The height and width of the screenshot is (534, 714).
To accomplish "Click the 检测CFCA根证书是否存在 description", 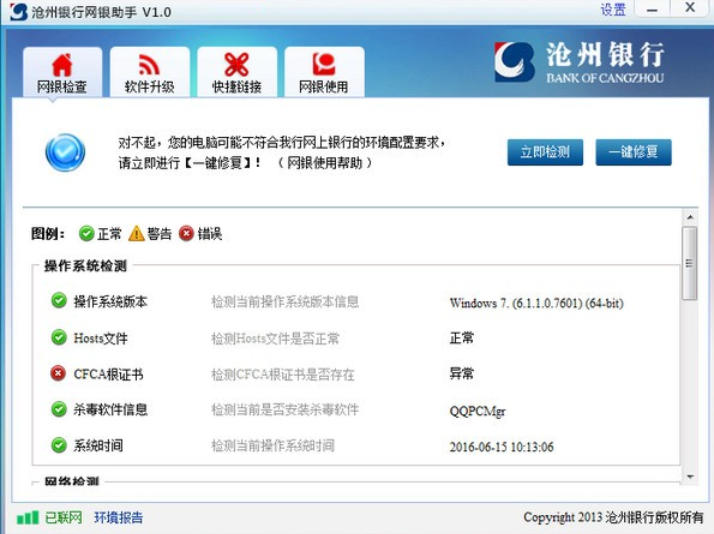I will [x=283, y=375].
